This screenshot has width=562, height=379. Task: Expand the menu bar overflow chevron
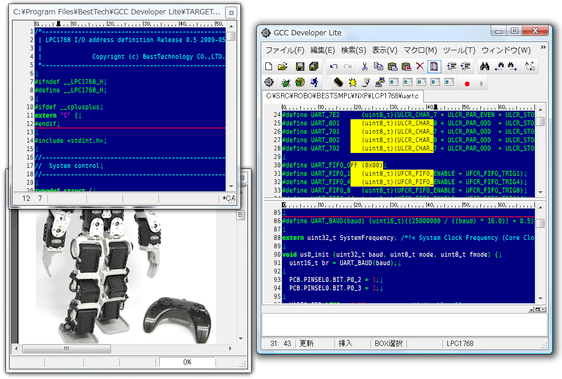(543, 47)
